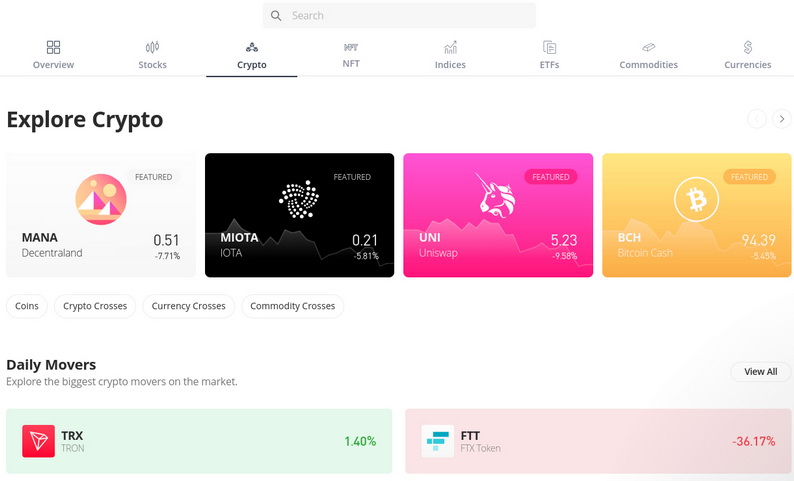Image resolution: width=794 pixels, height=481 pixels.
Task: Go to the Commodities tab
Action: [648, 55]
